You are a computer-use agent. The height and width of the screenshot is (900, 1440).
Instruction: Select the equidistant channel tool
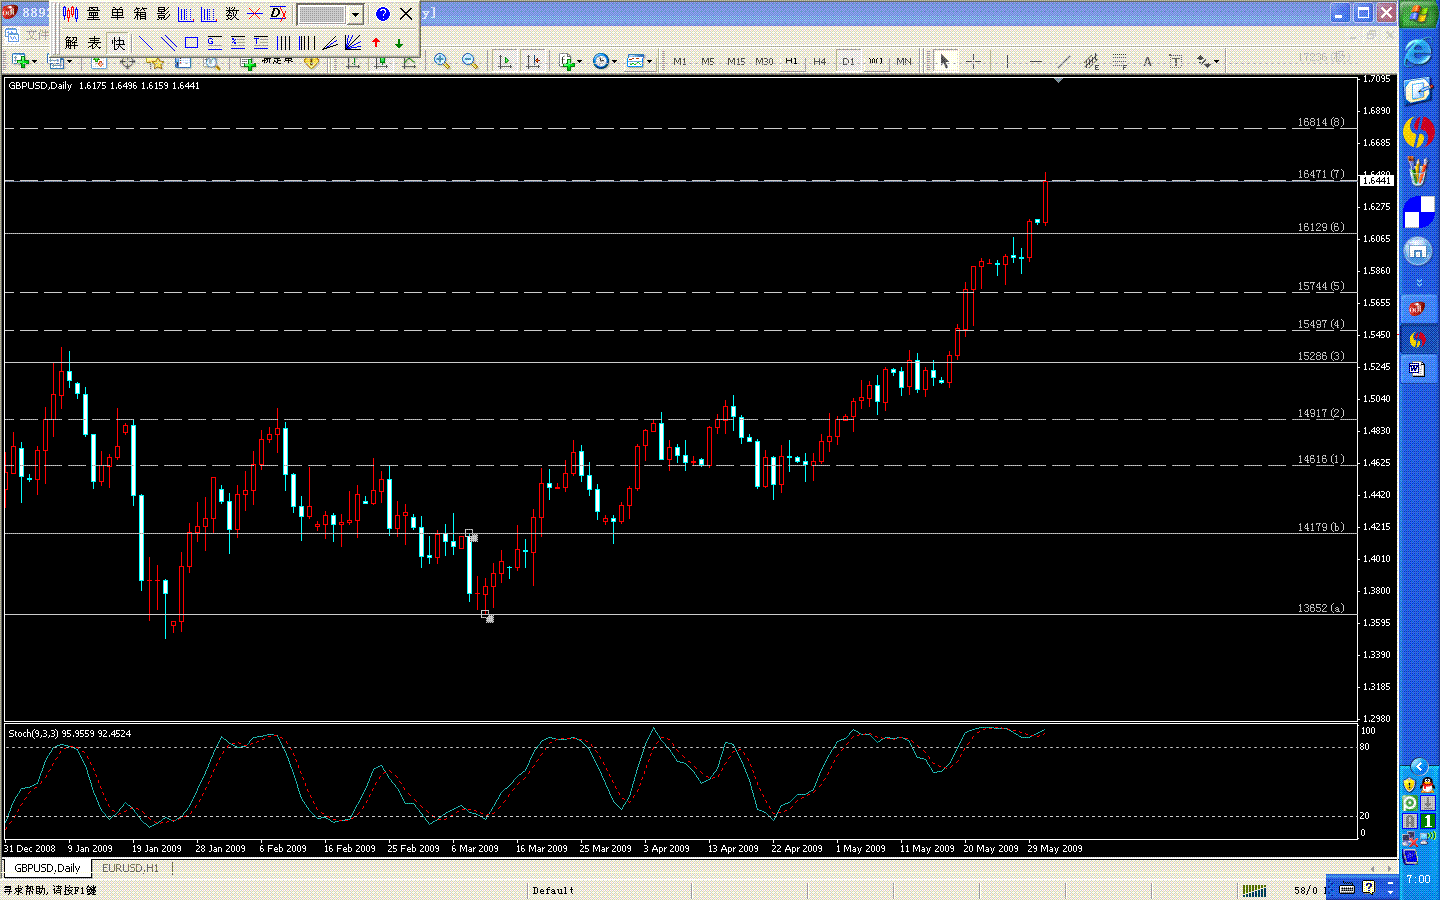[x=1091, y=62]
